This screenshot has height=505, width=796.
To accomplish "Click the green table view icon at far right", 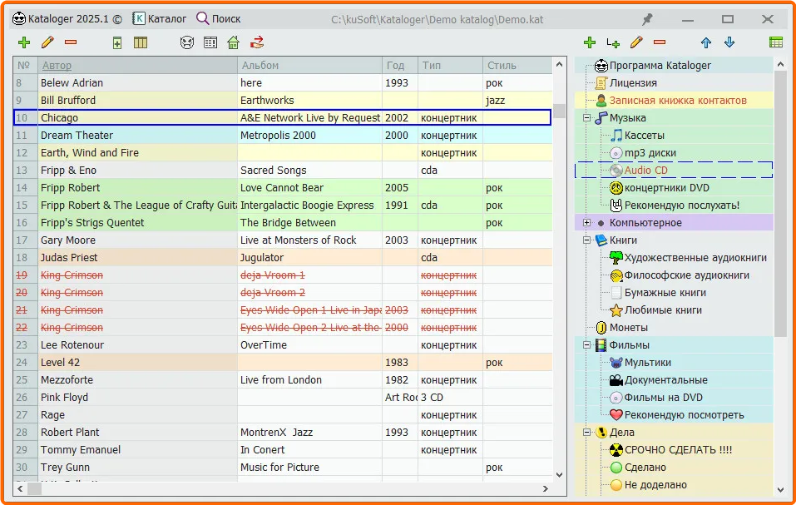I will click(776, 43).
